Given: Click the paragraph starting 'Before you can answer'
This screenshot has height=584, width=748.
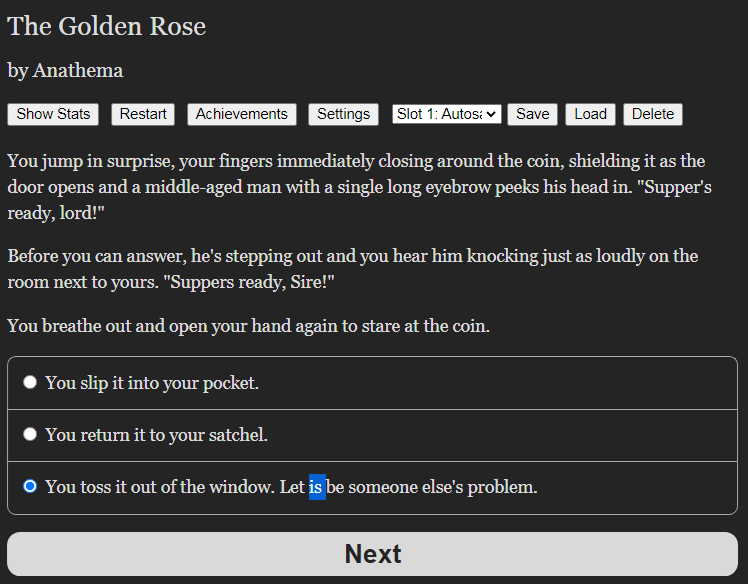Looking at the screenshot, I should point(353,269).
